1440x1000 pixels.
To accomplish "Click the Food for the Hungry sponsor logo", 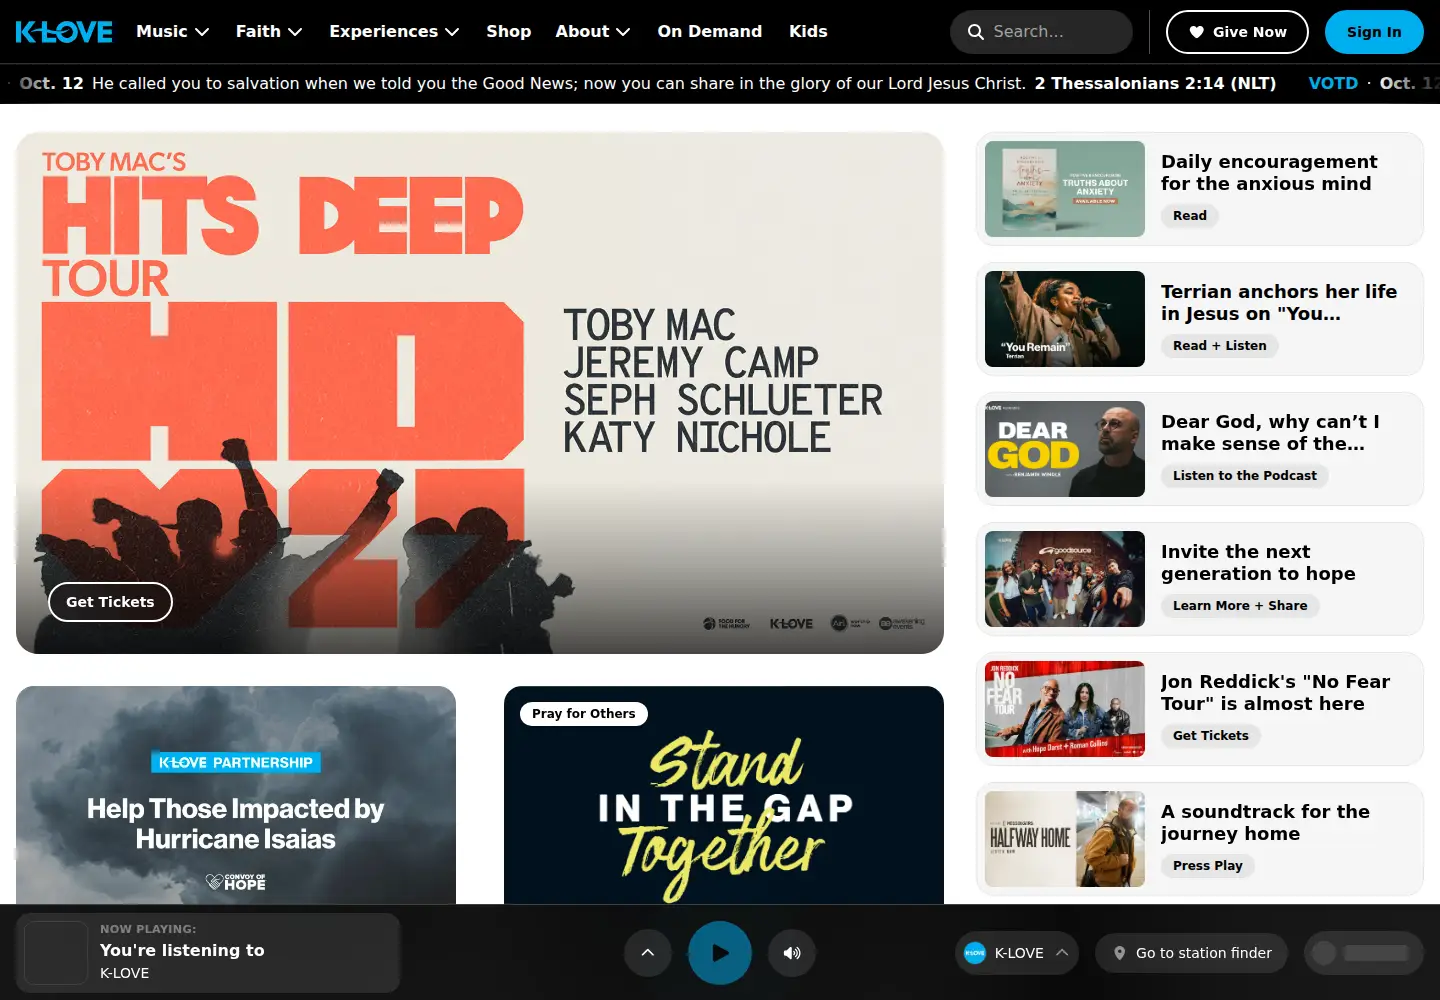I will pyautogui.click(x=726, y=624).
